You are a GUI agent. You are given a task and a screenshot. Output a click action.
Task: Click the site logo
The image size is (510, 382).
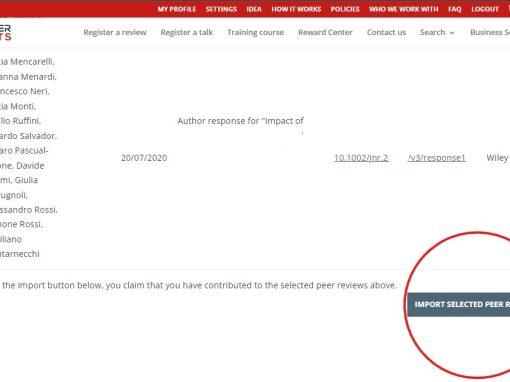[6, 33]
